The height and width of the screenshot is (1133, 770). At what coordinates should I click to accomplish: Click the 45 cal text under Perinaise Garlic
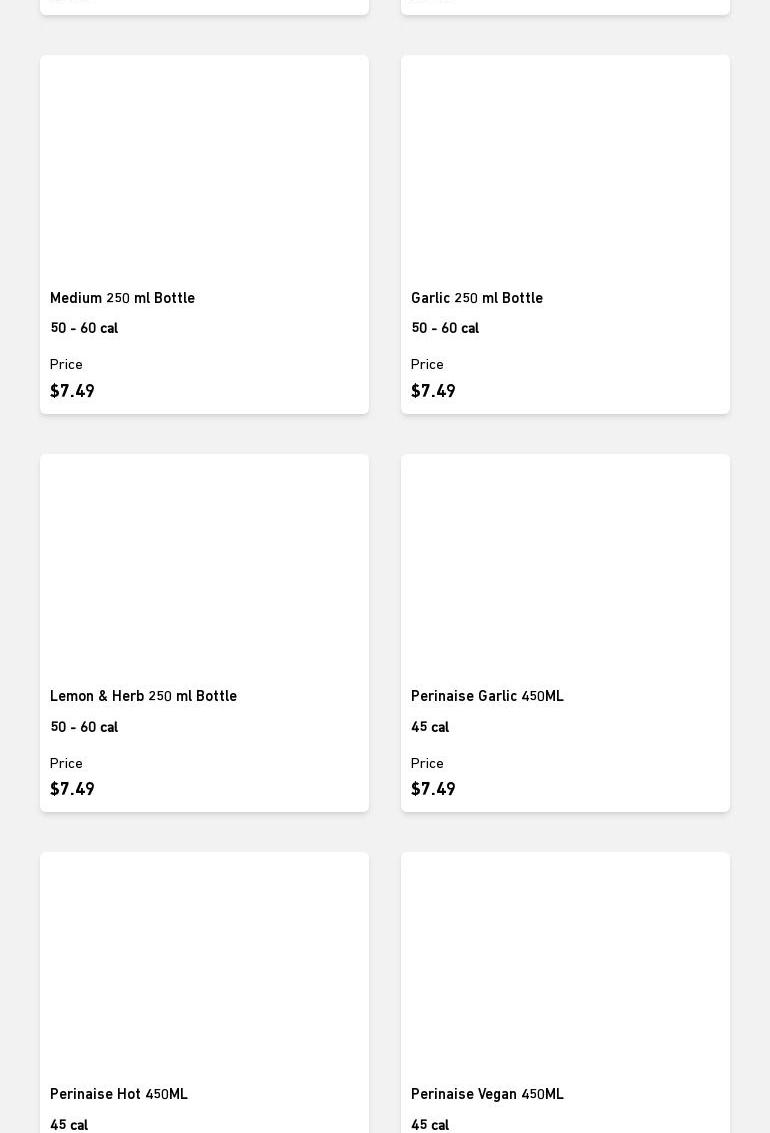pyautogui.click(x=430, y=727)
